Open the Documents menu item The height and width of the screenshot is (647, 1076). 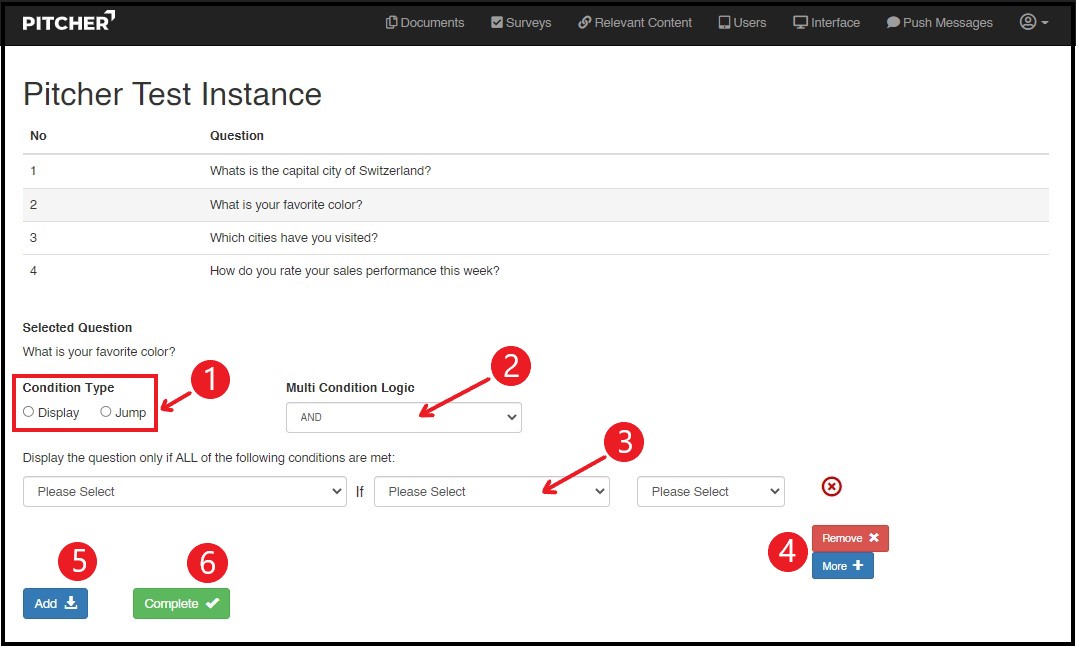pyautogui.click(x=425, y=22)
